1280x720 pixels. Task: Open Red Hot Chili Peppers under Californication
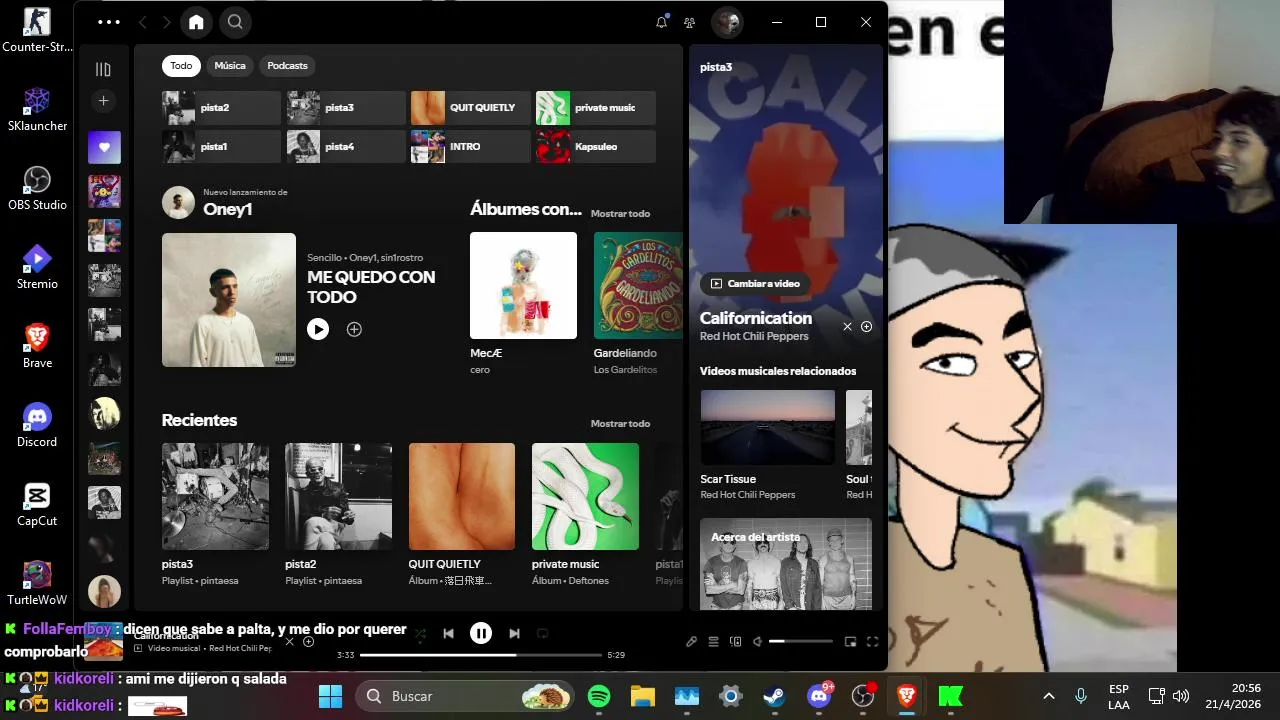[754, 337]
